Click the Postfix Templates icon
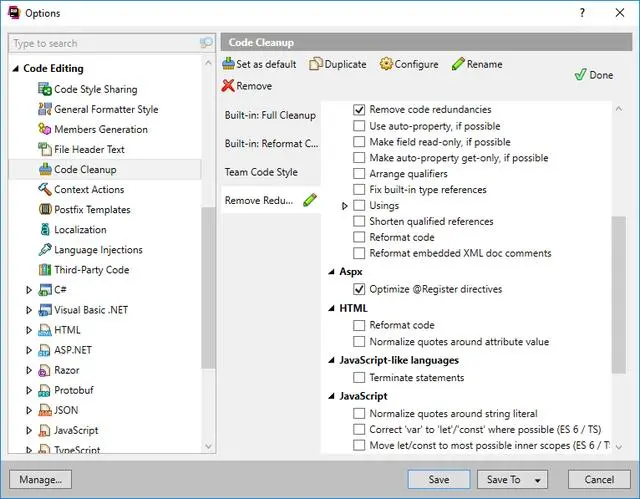640x499 pixels. pos(45,209)
